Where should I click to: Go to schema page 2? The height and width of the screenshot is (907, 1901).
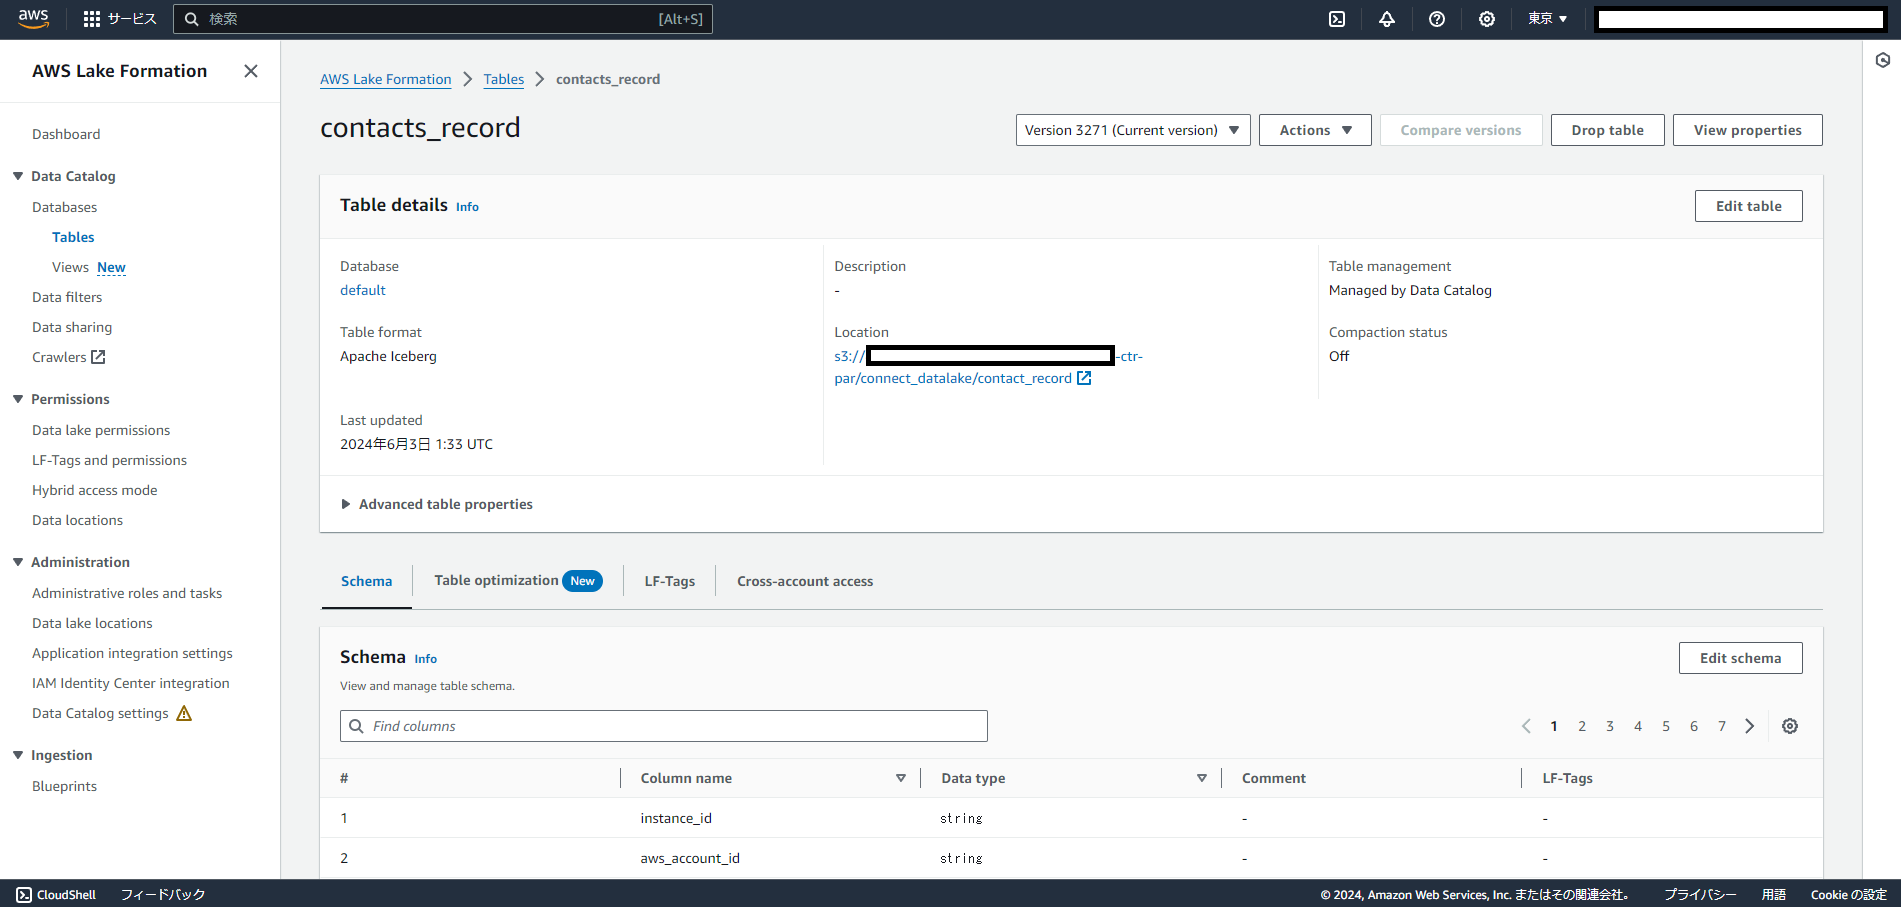click(1582, 726)
